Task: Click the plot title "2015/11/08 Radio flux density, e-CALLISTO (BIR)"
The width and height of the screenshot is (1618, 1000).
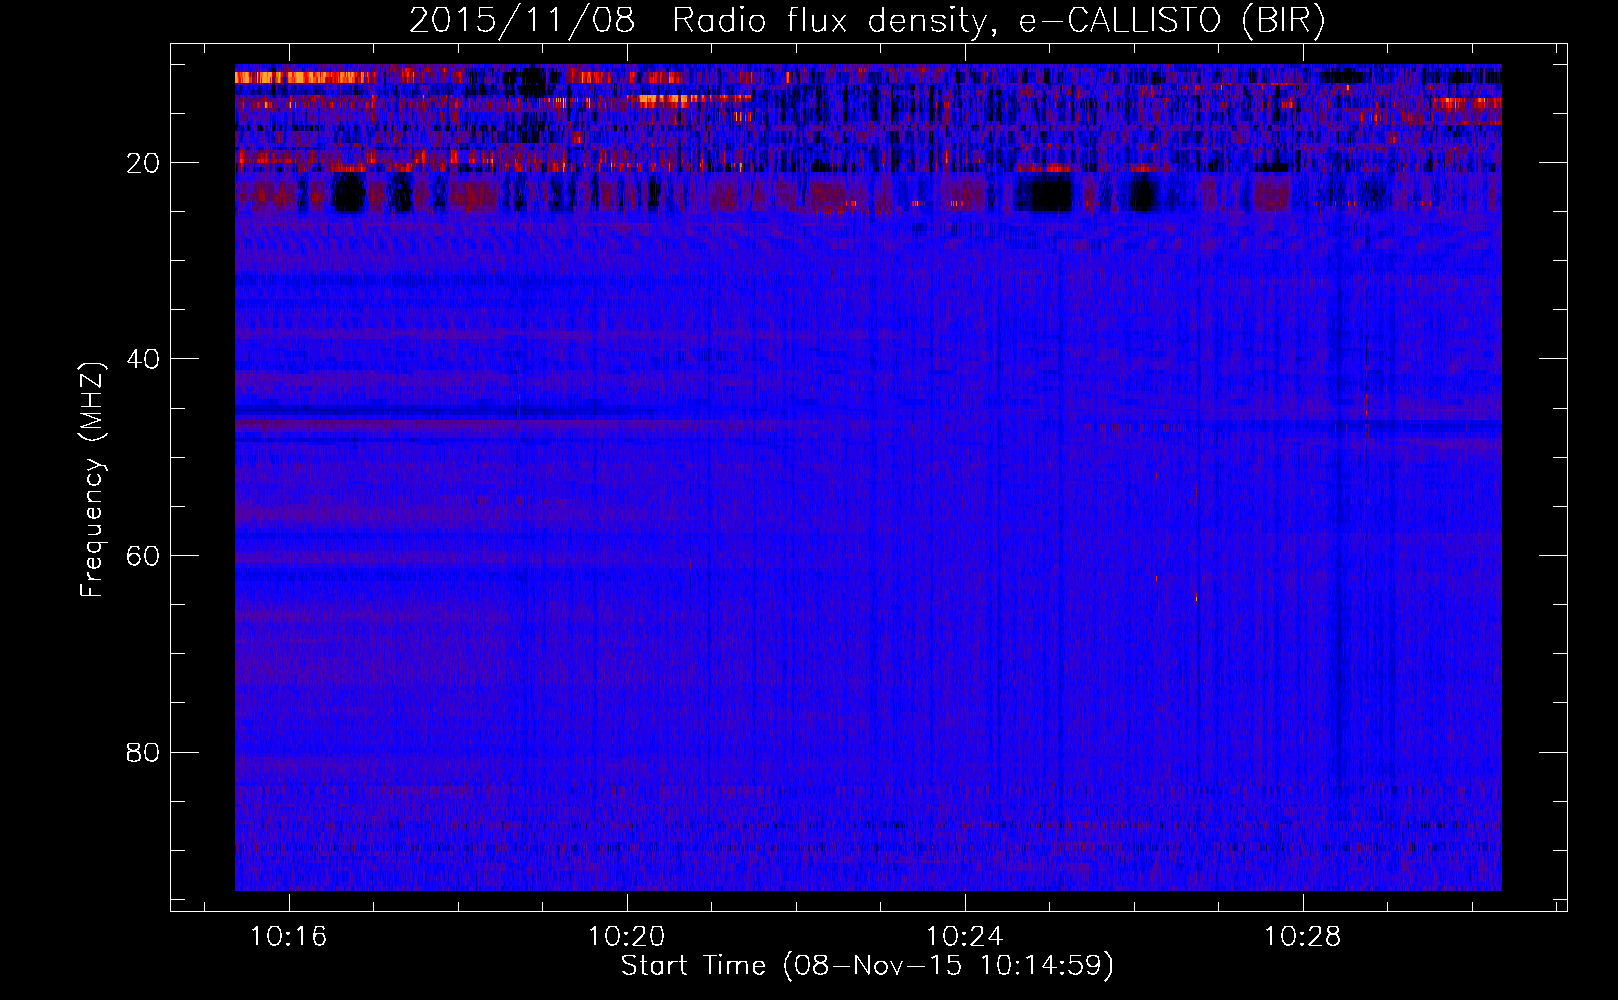Action: [x=867, y=21]
